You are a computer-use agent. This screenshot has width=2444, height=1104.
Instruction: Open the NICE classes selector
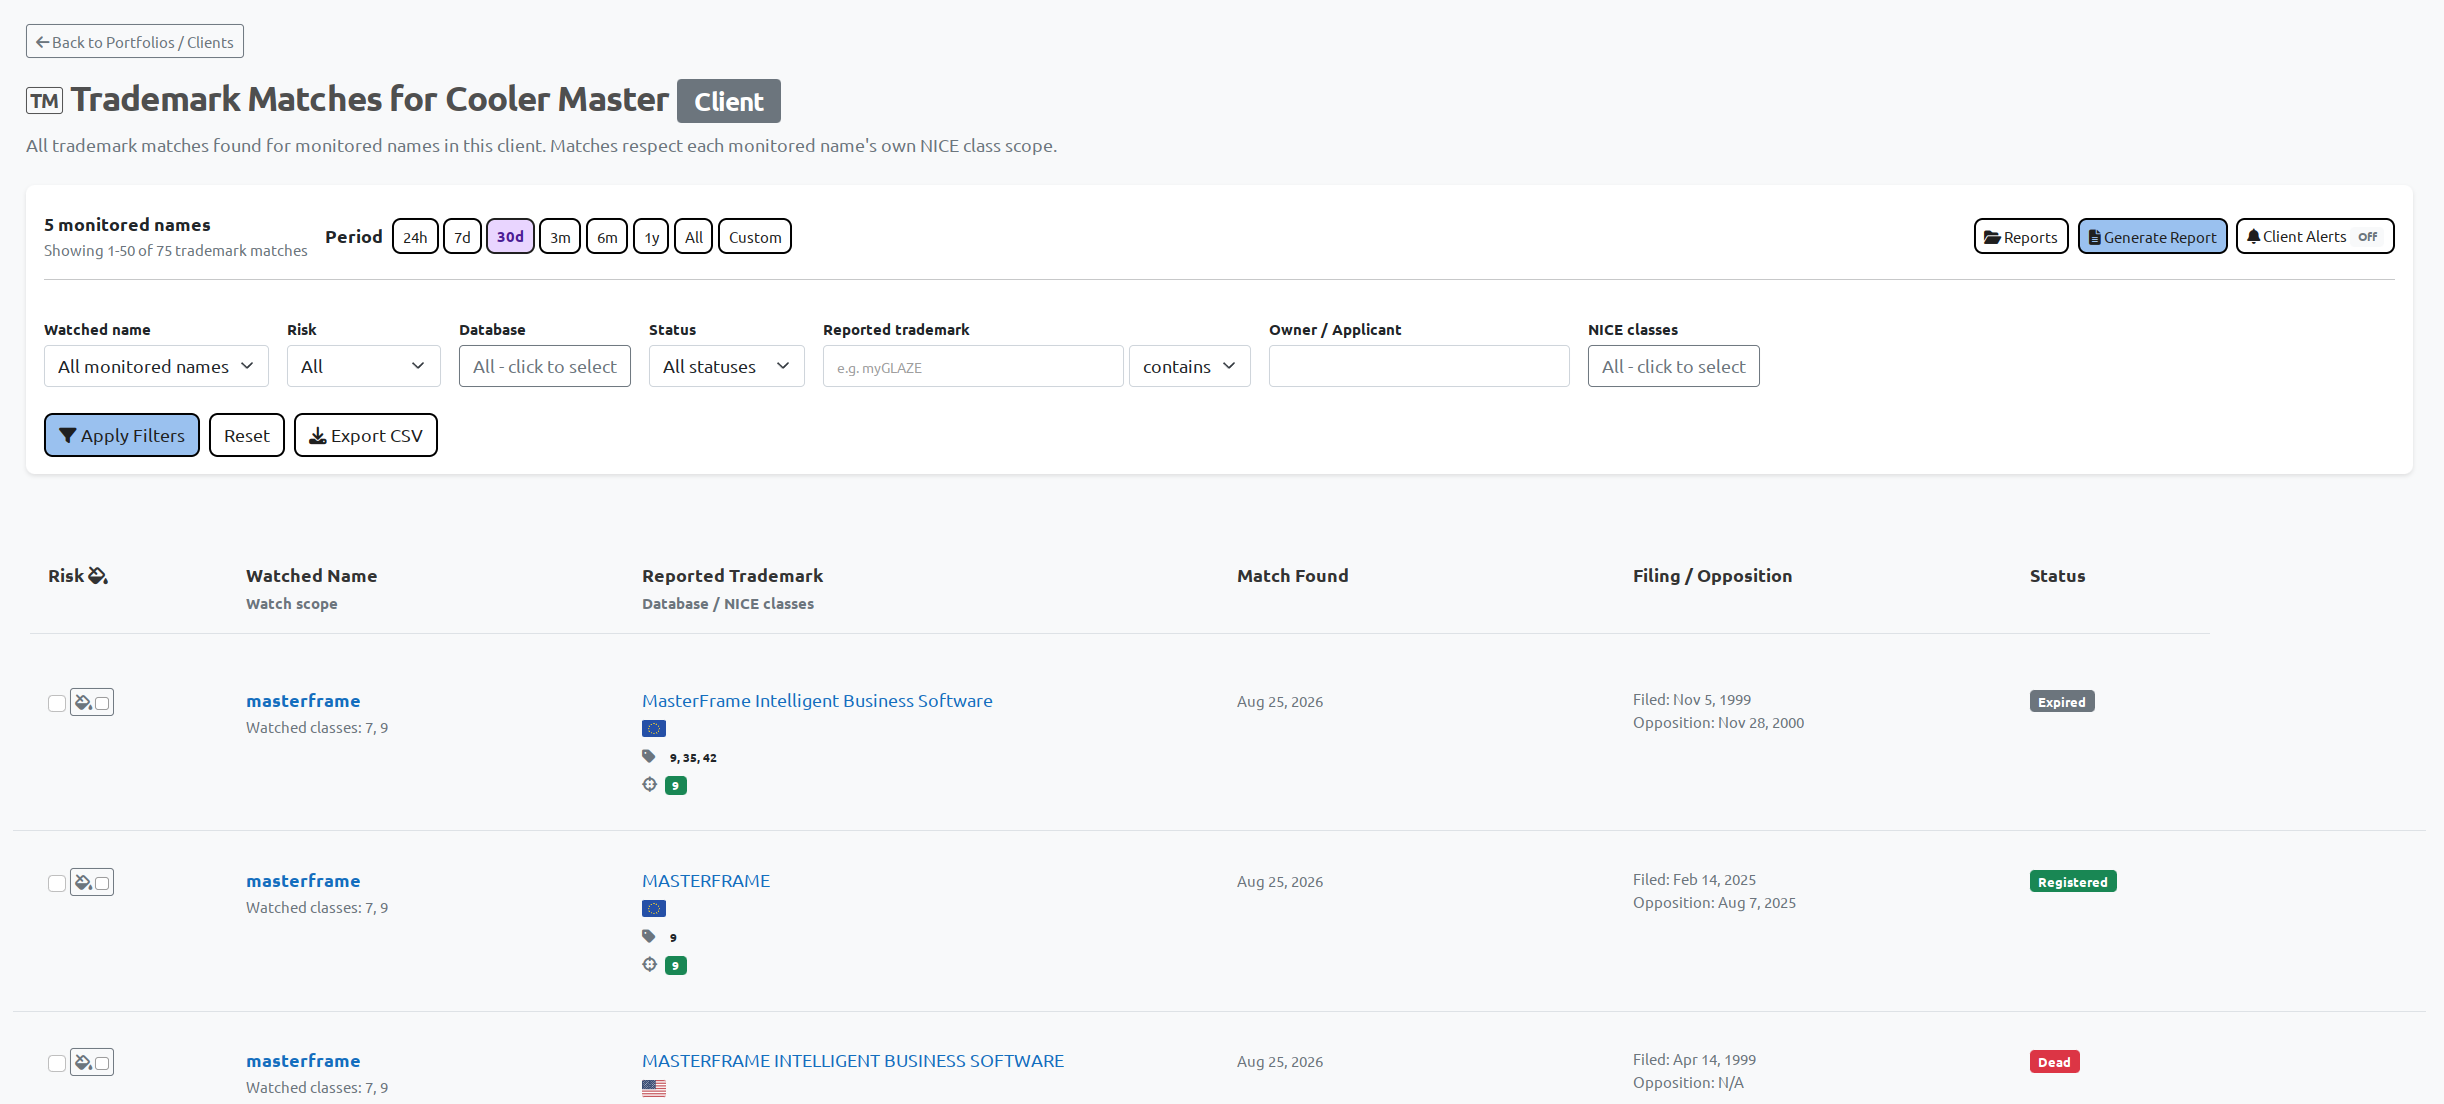[1674, 366]
